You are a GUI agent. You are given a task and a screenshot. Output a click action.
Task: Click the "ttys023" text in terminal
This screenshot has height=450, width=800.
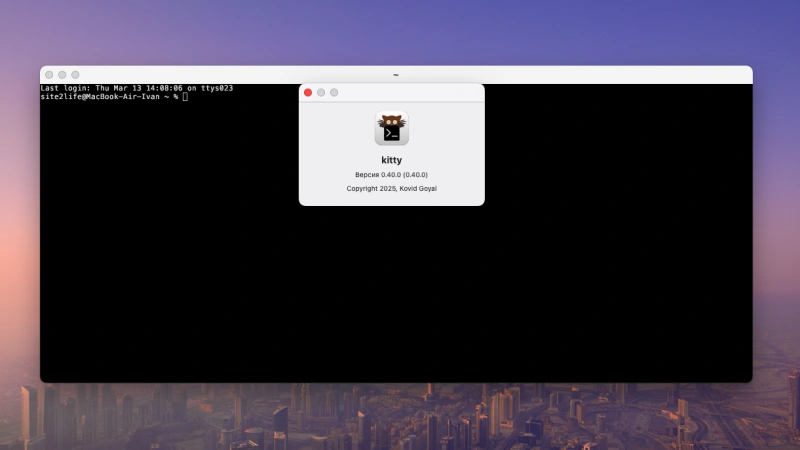[215, 88]
